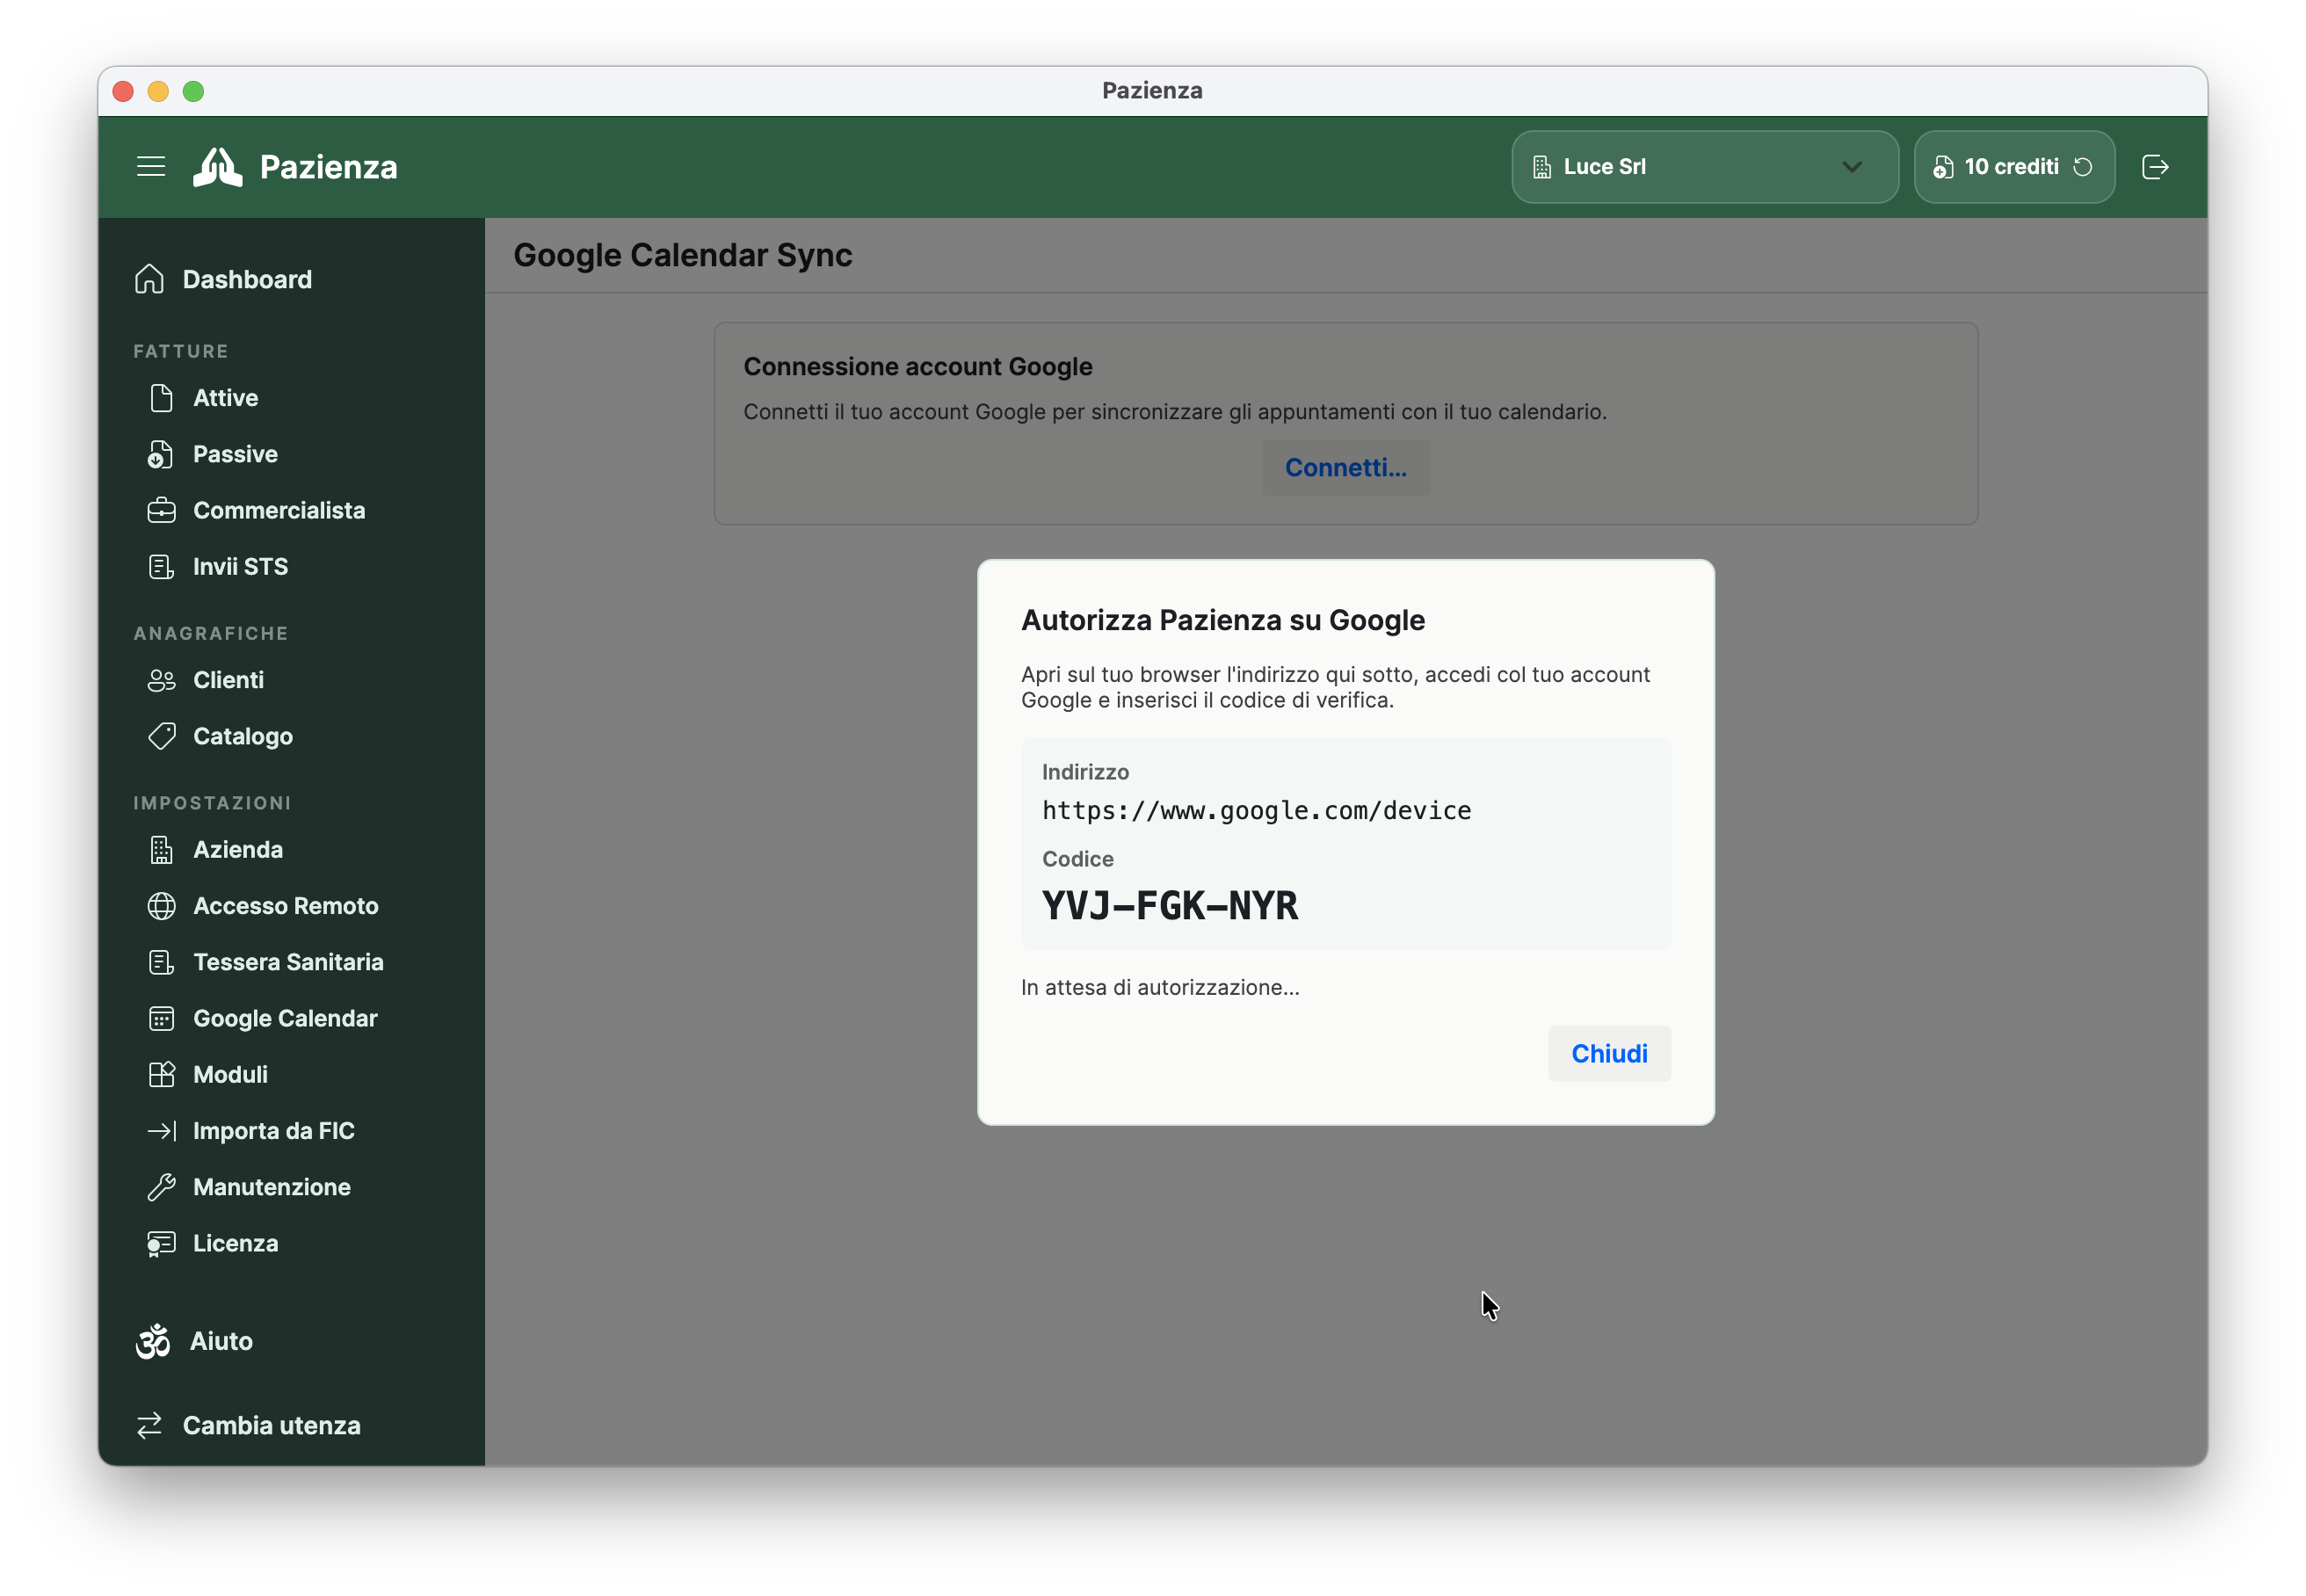This screenshot has height=1596, width=2306.
Task: Click the Google Calendar Sync page title
Action: pyautogui.click(x=683, y=255)
